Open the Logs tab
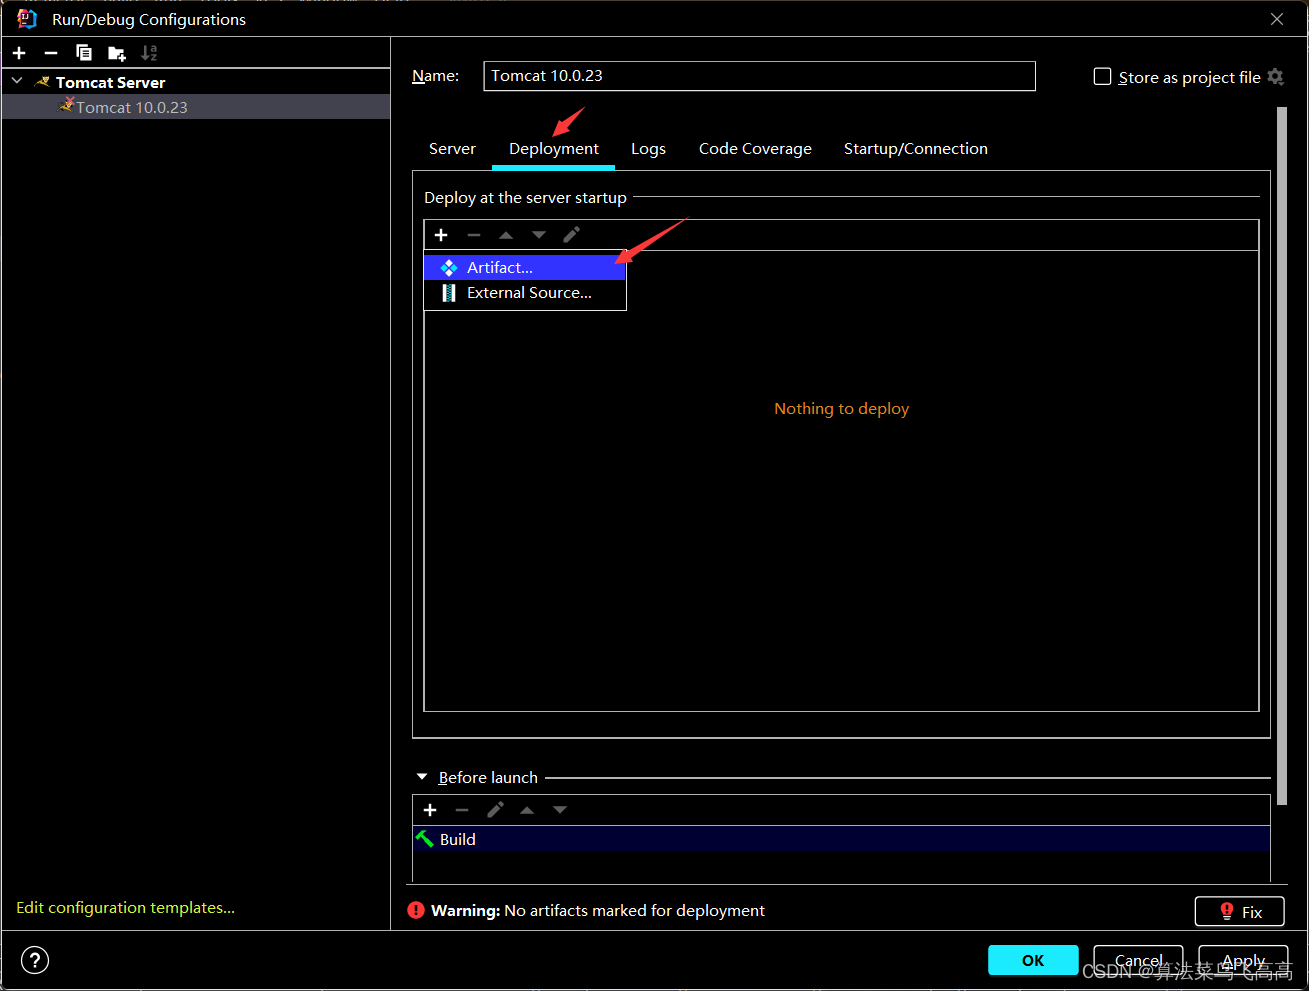Viewport: 1309px width, 991px height. [648, 148]
